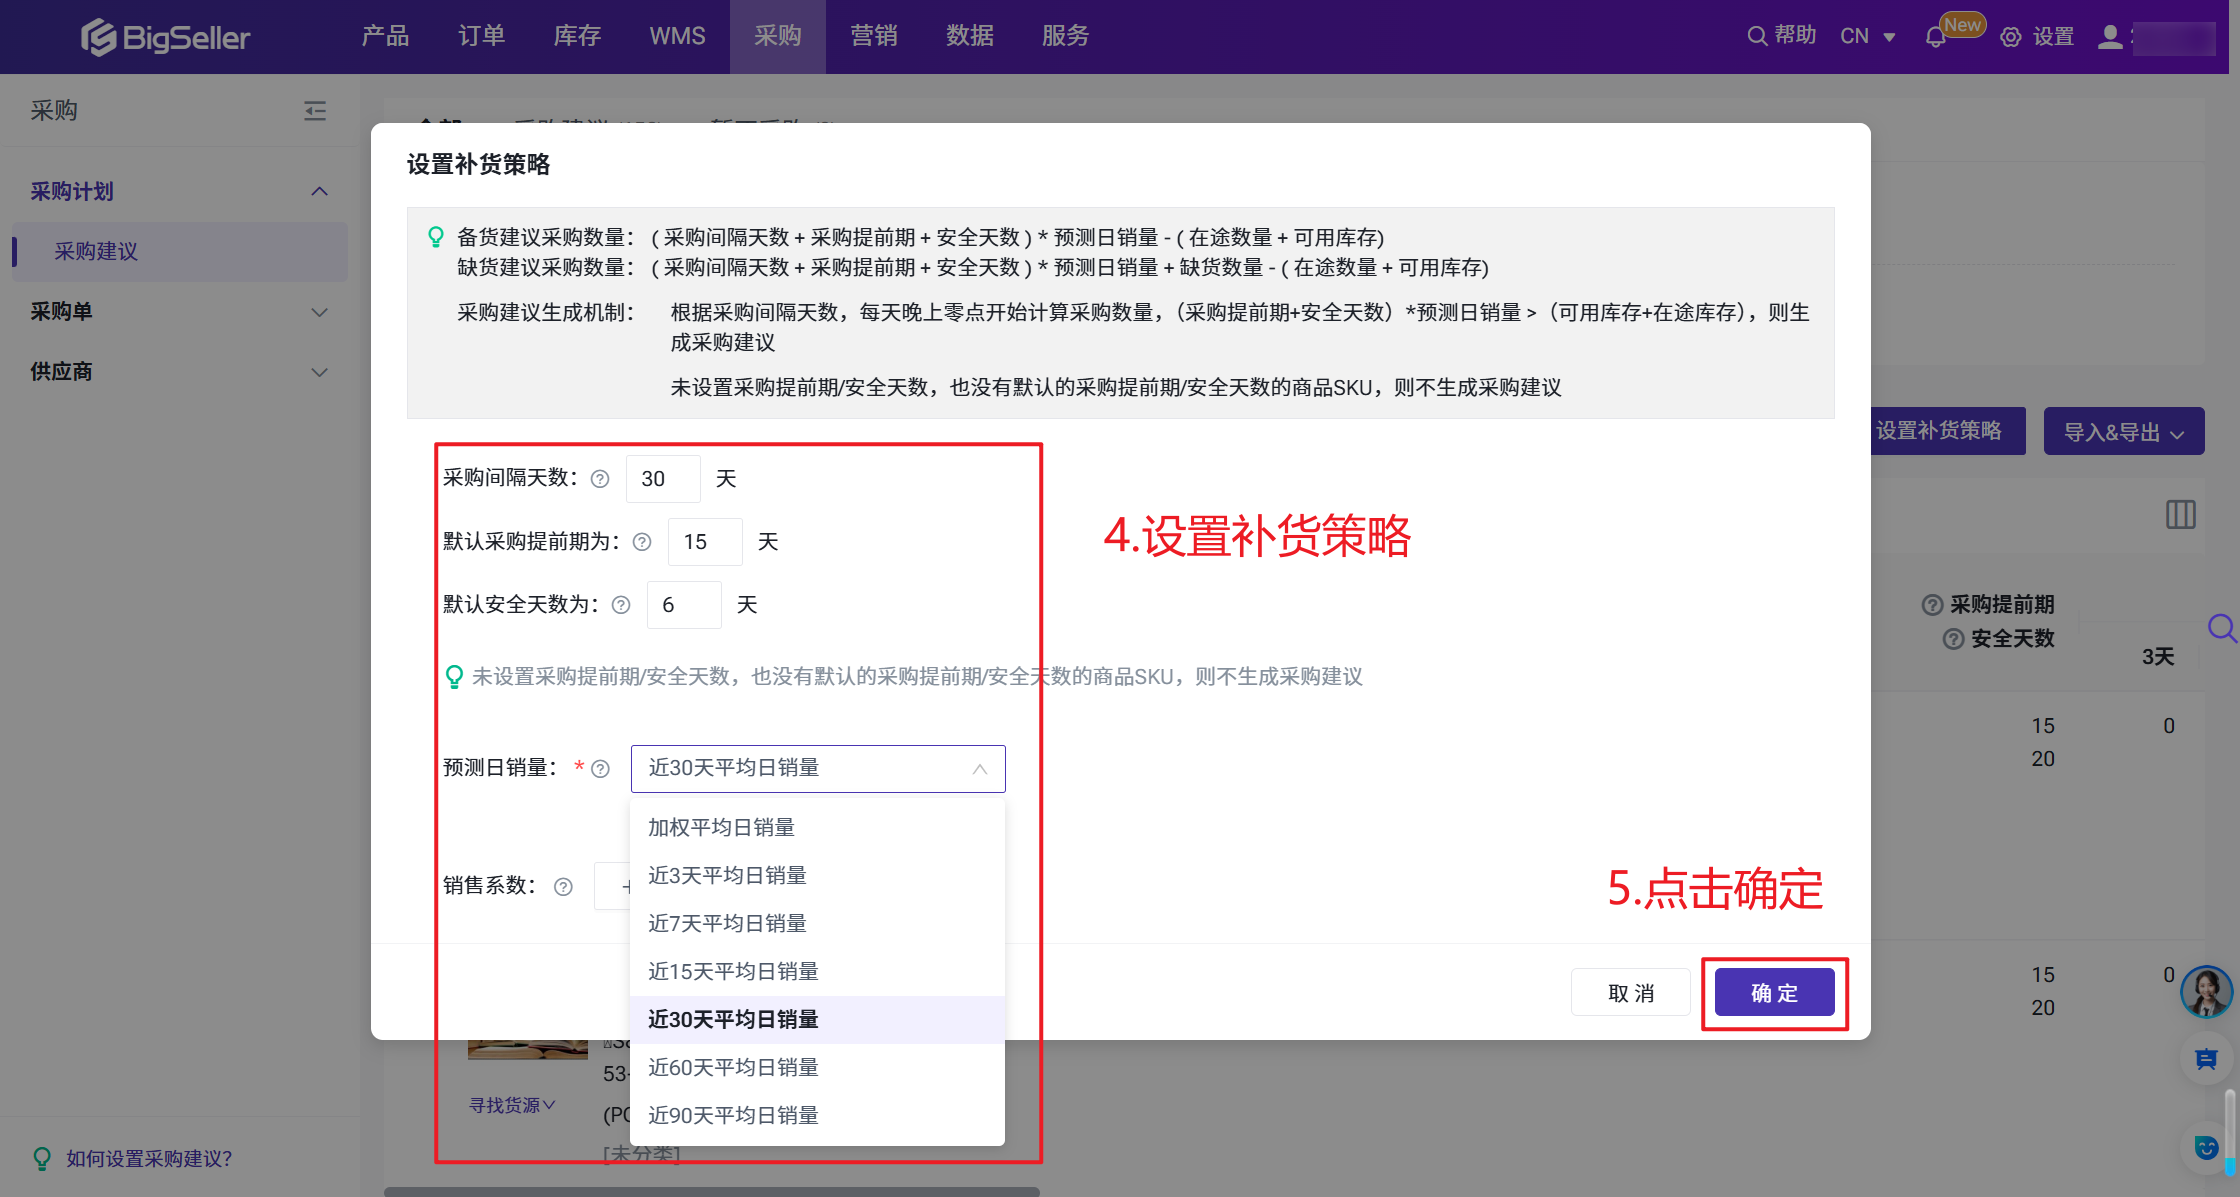Collapse sidebar with the menu fold icon
Image resolution: width=2240 pixels, height=1197 pixels.
tap(315, 110)
